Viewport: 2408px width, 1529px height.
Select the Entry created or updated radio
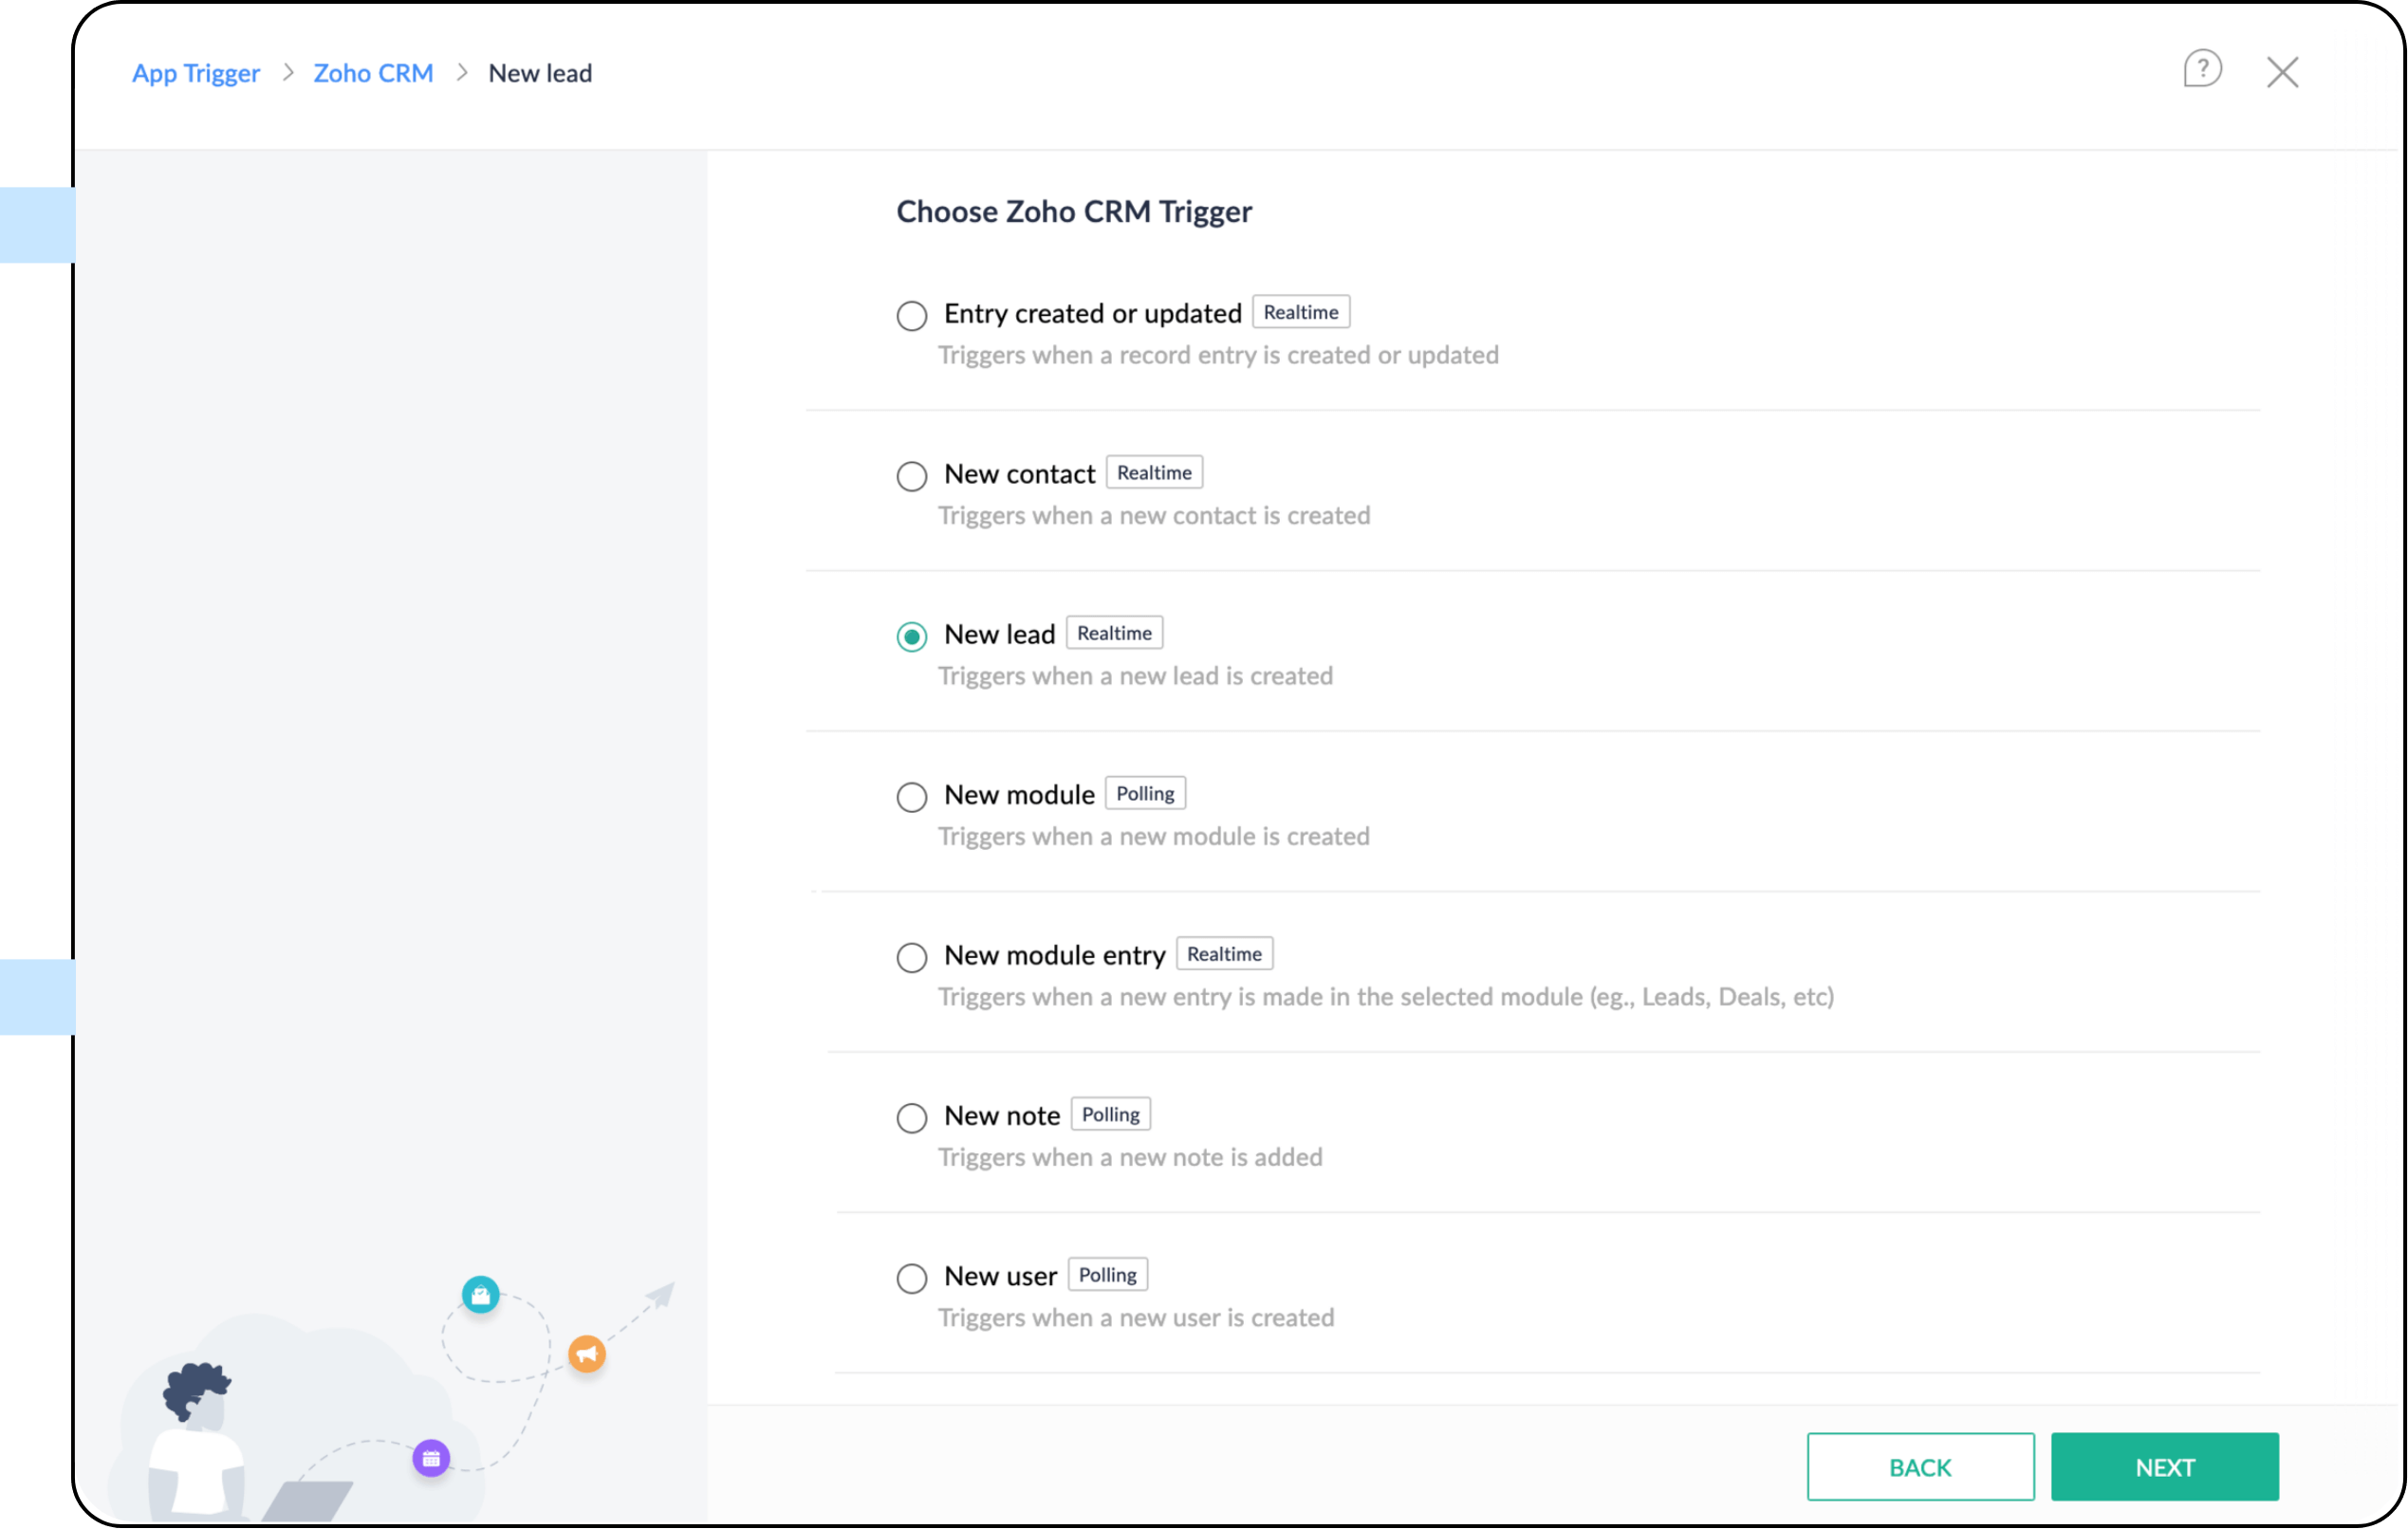pos(911,316)
